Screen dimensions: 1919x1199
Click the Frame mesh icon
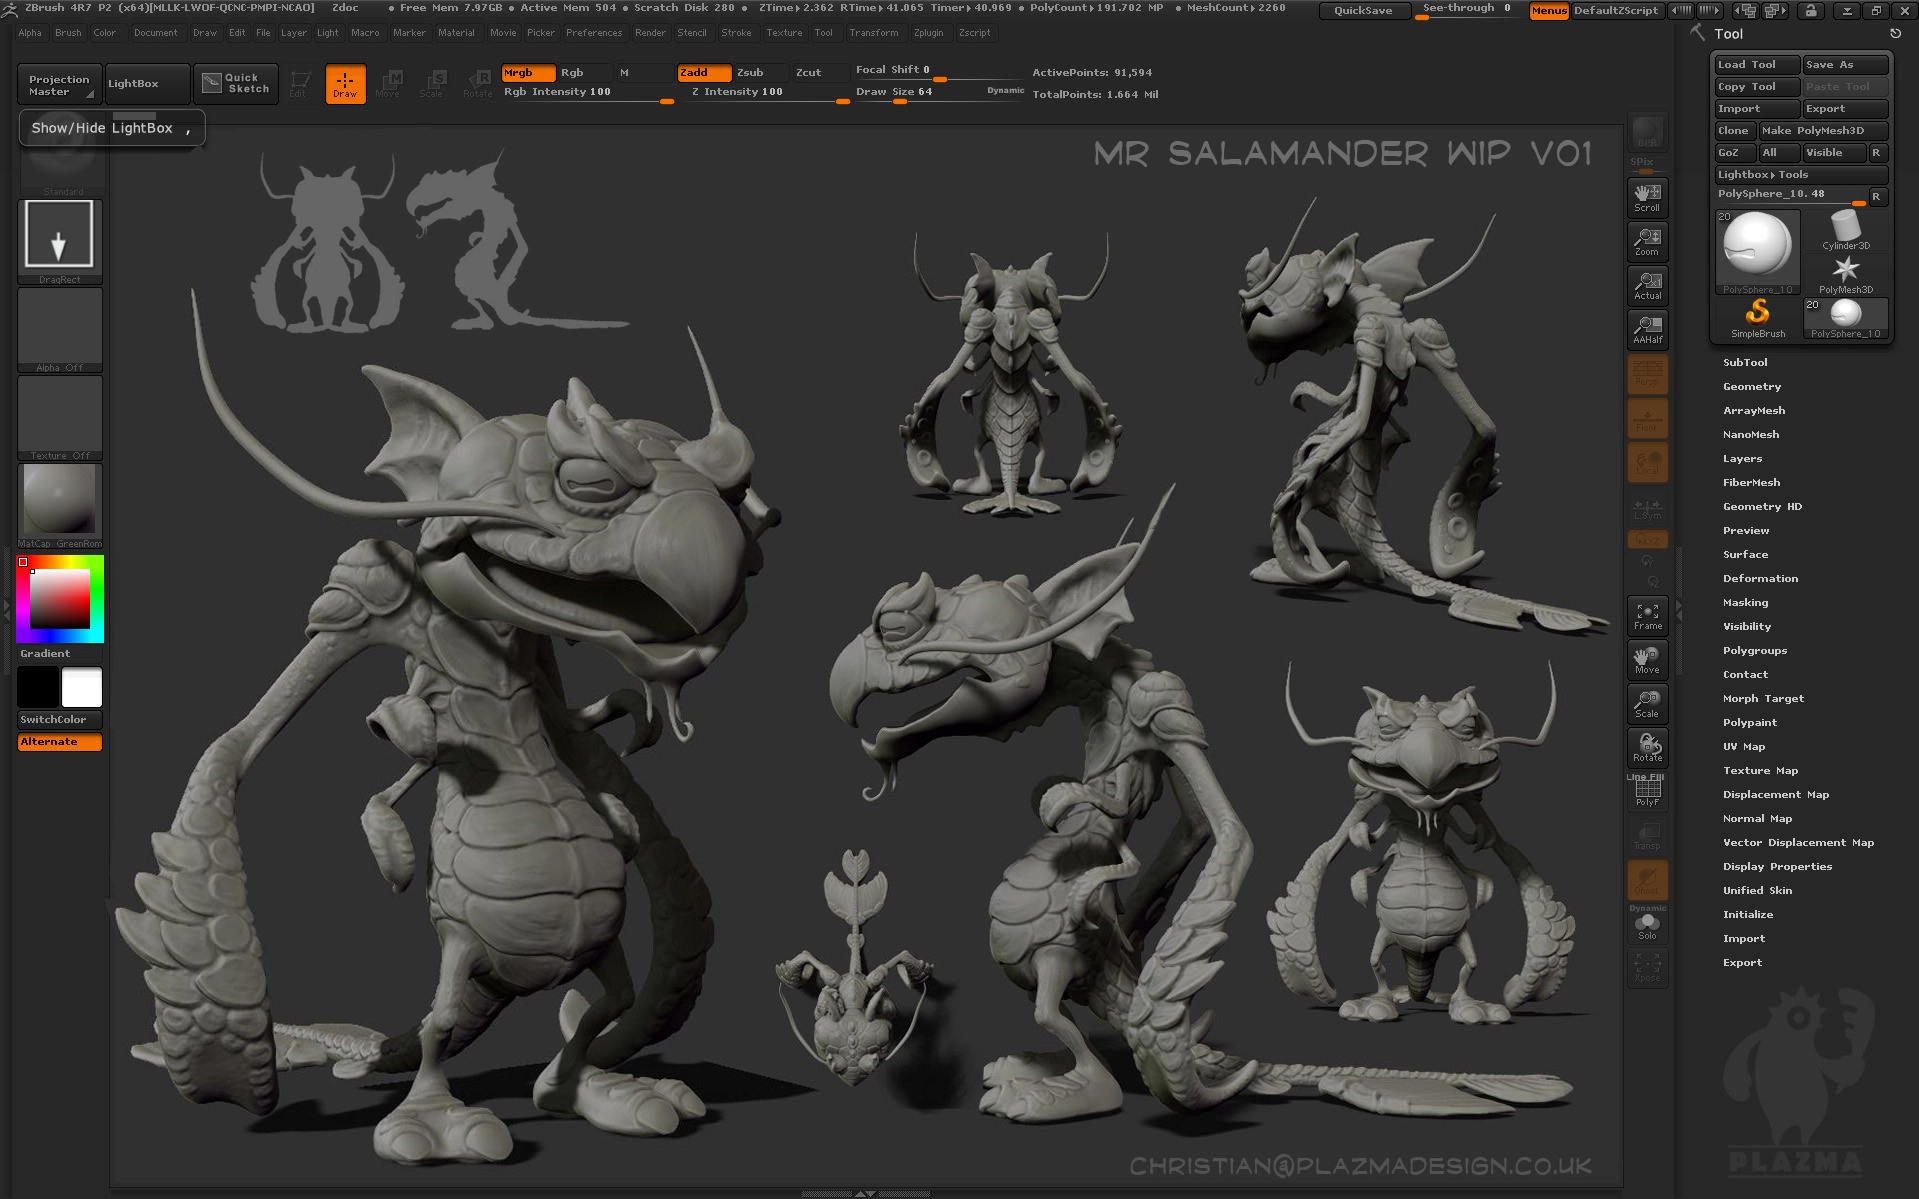pos(1647,615)
